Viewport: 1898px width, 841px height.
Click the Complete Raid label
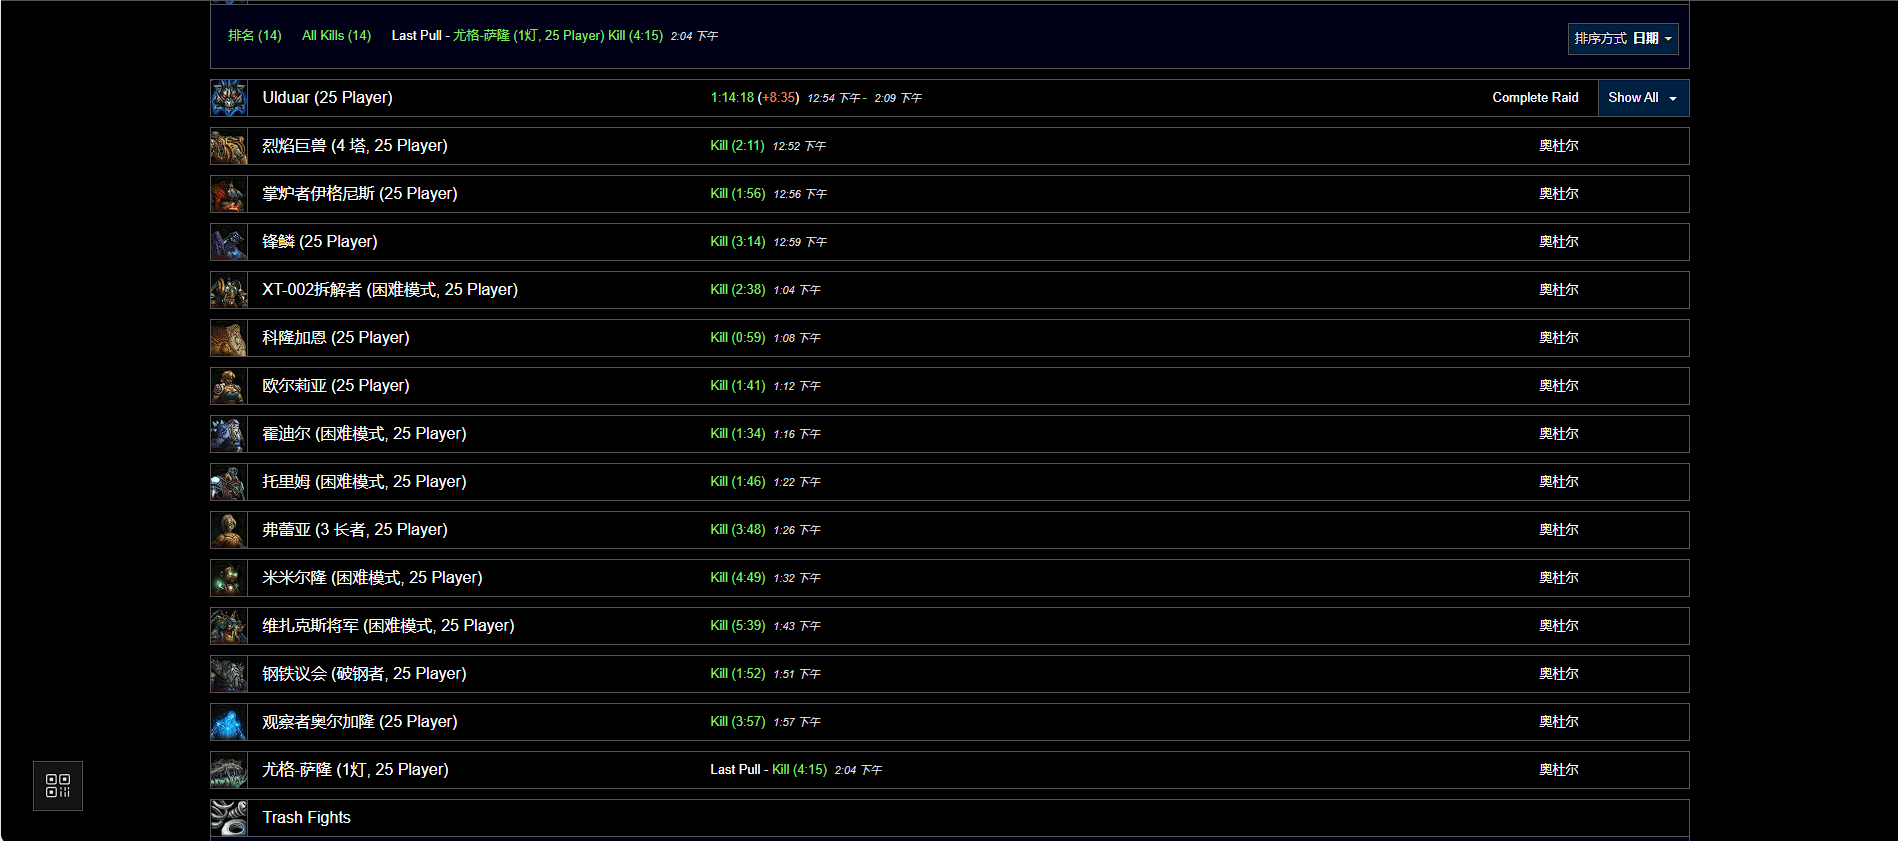tap(1535, 98)
